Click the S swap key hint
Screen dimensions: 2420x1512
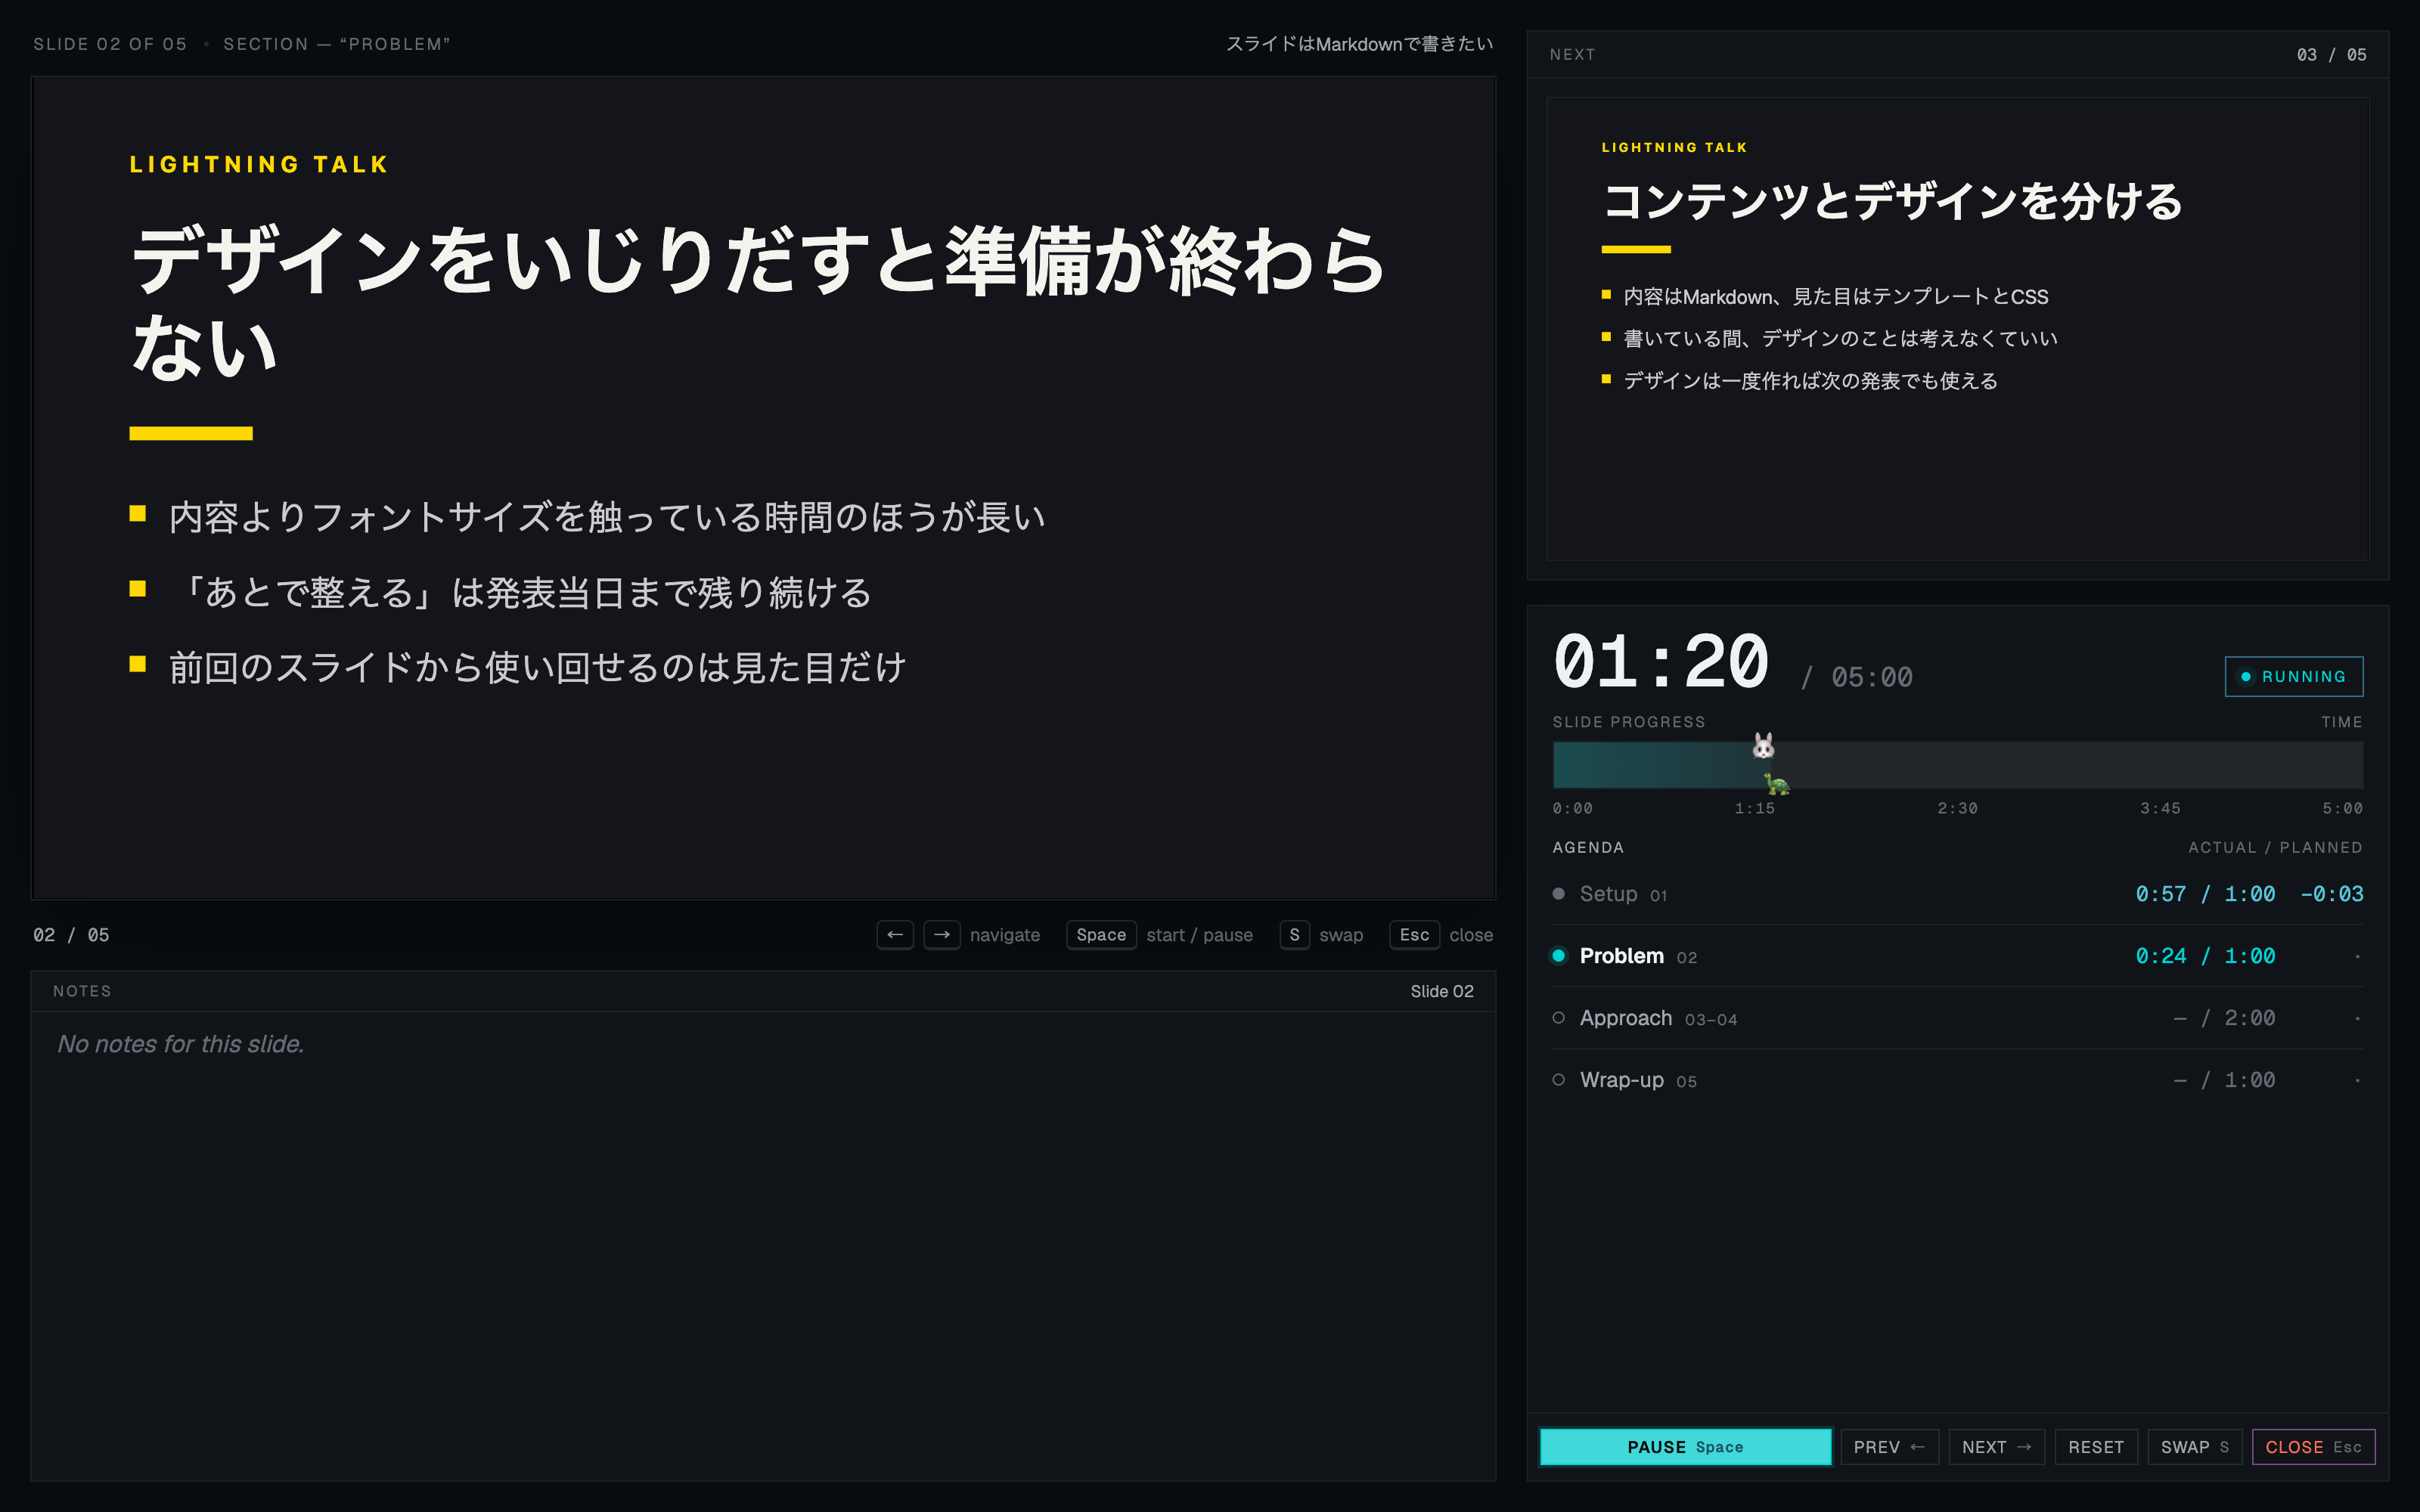1294,935
